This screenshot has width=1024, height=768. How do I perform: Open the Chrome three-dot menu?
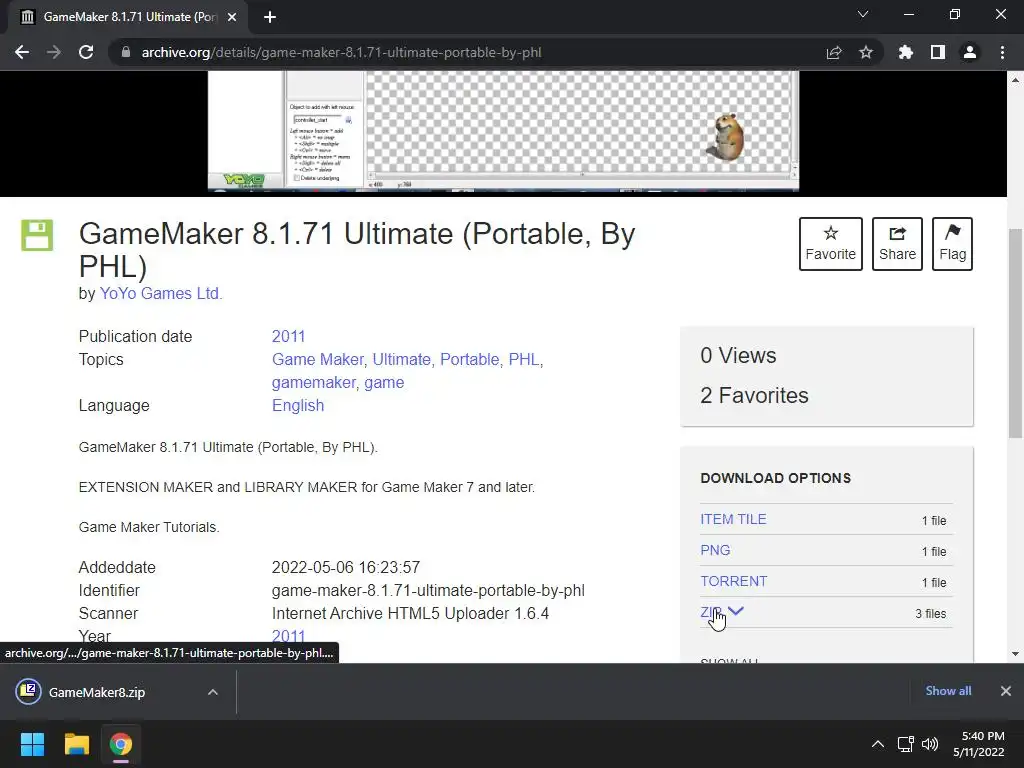point(1002,52)
